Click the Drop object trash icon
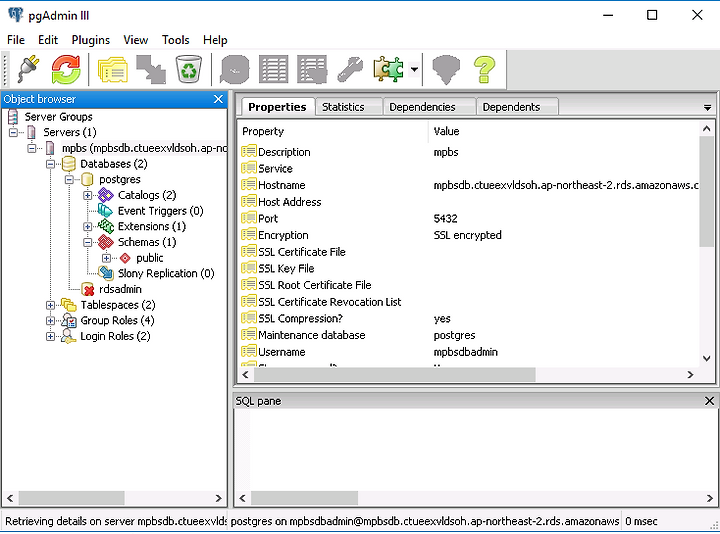The width and height of the screenshot is (720, 534). pyautogui.click(x=189, y=69)
